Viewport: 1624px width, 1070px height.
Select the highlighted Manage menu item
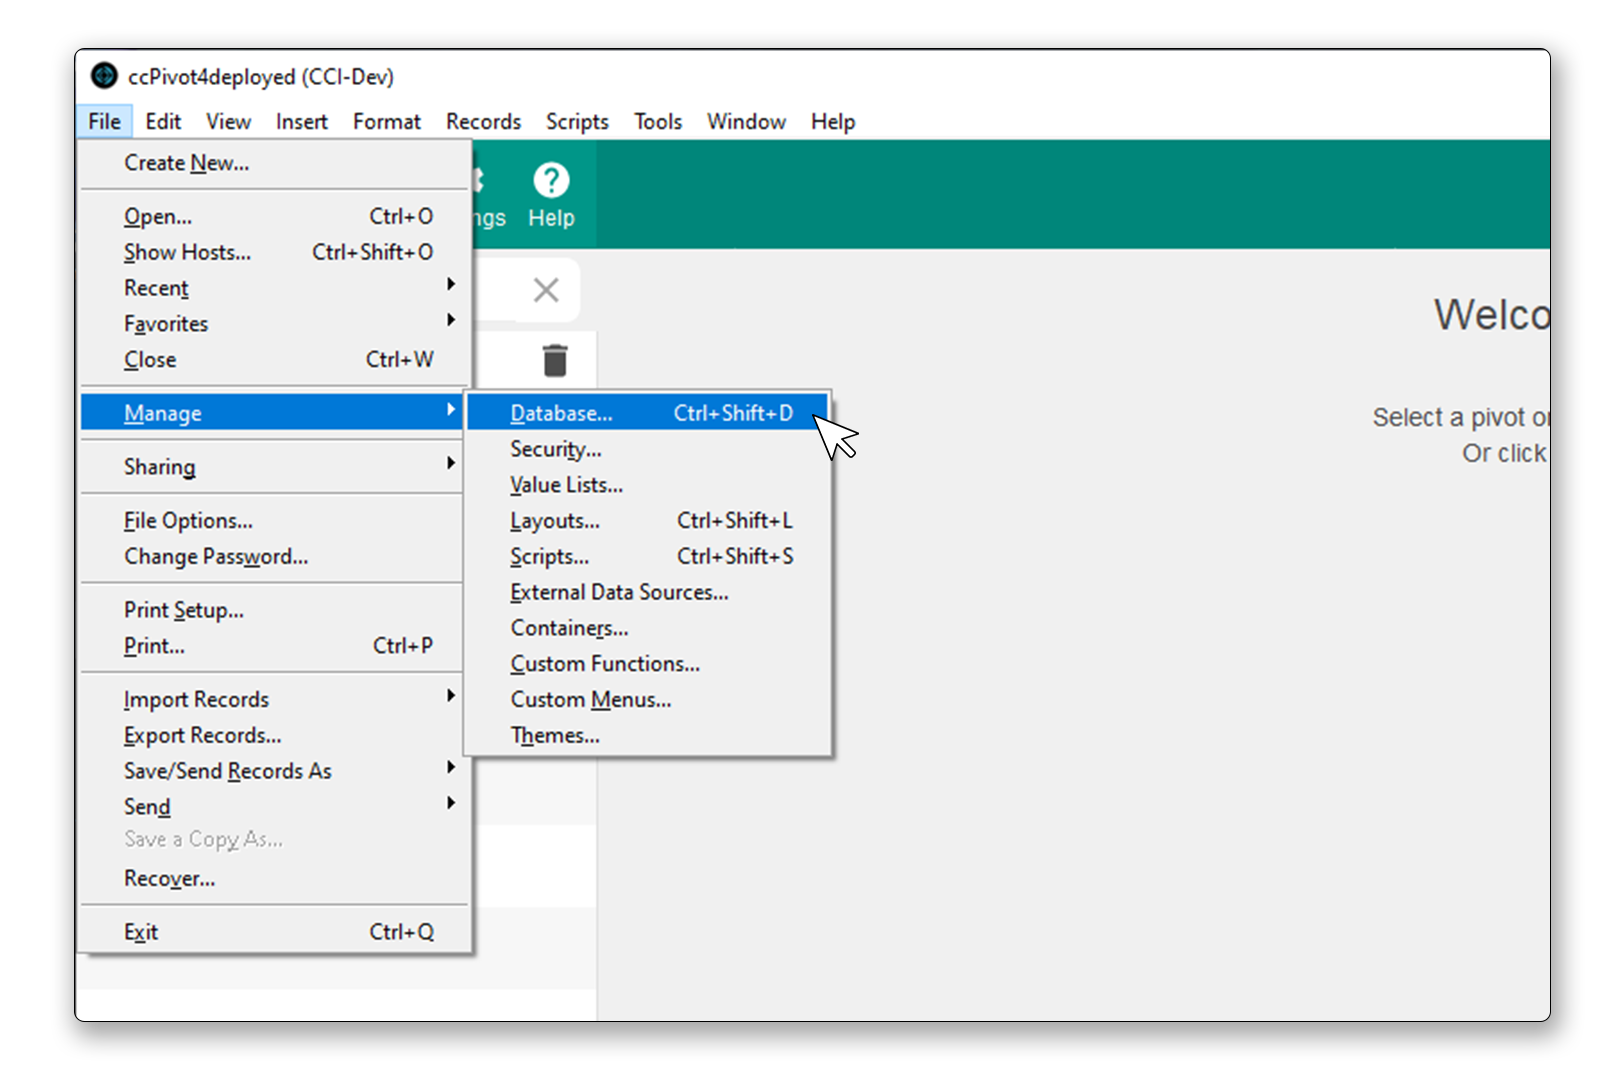[x=274, y=413]
